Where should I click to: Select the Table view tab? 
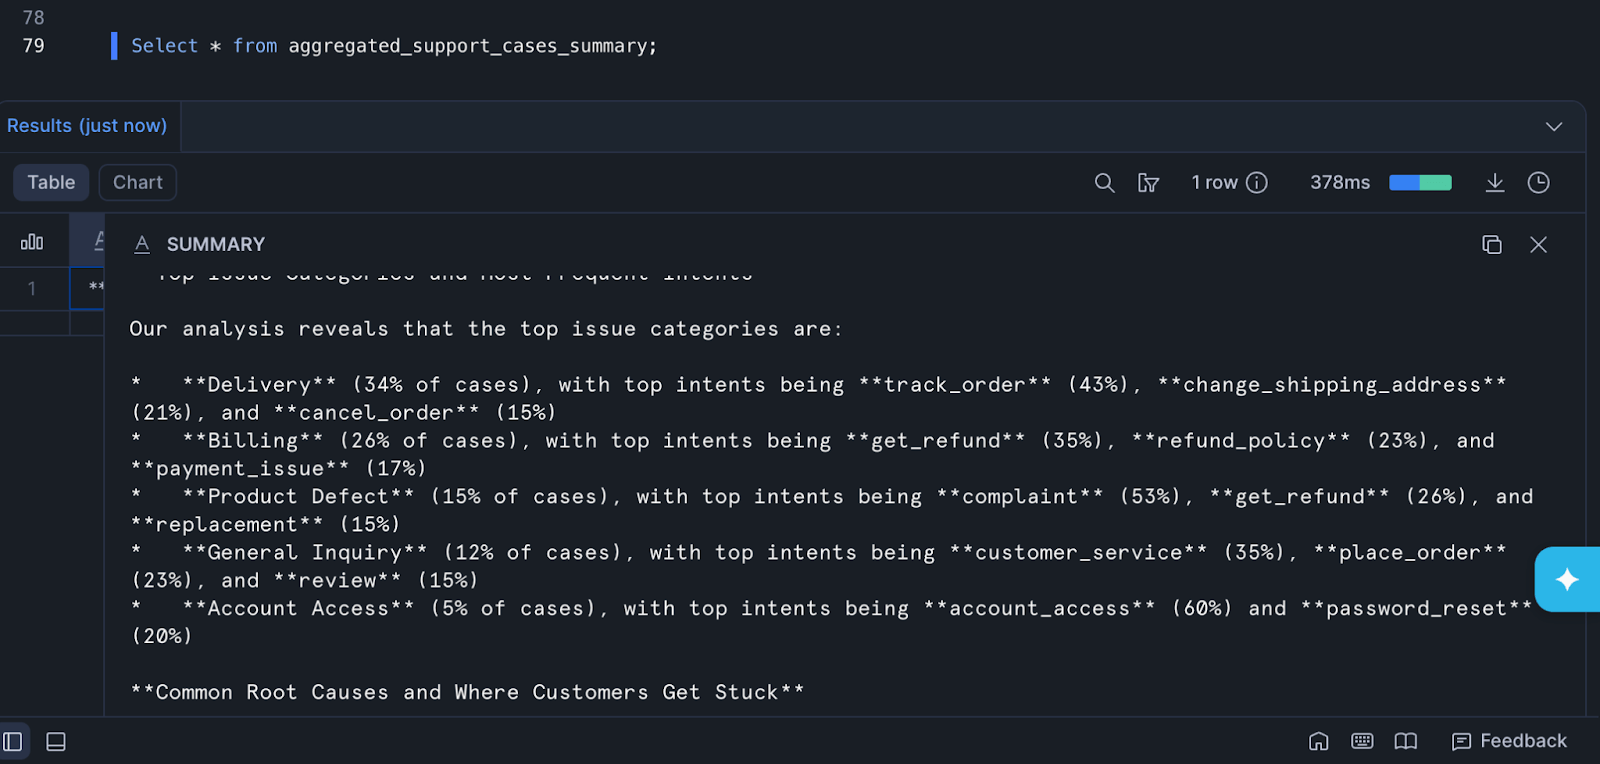click(x=50, y=182)
